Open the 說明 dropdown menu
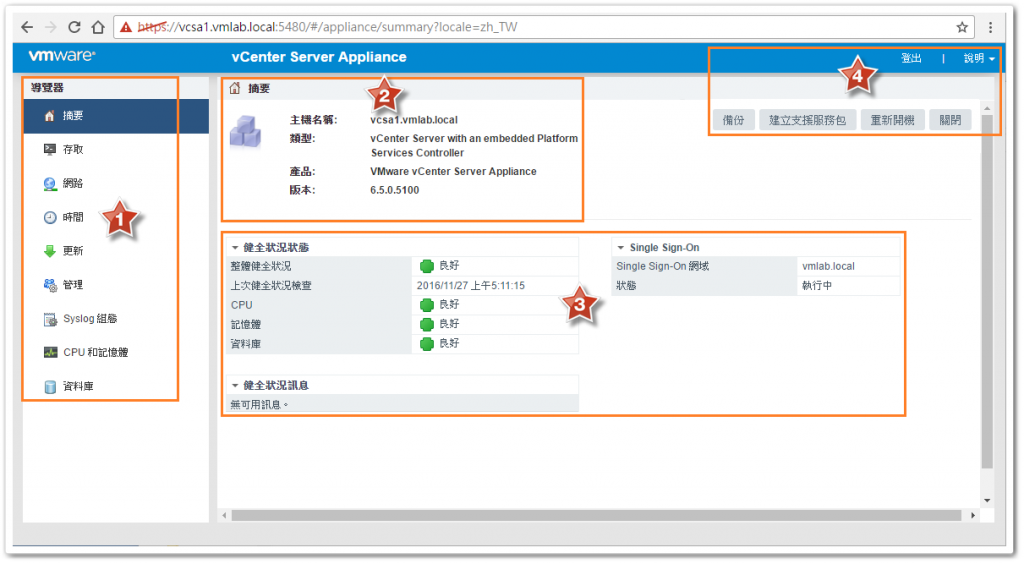This screenshot has height=564, width=1024. pyautogui.click(x=979, y=58)
